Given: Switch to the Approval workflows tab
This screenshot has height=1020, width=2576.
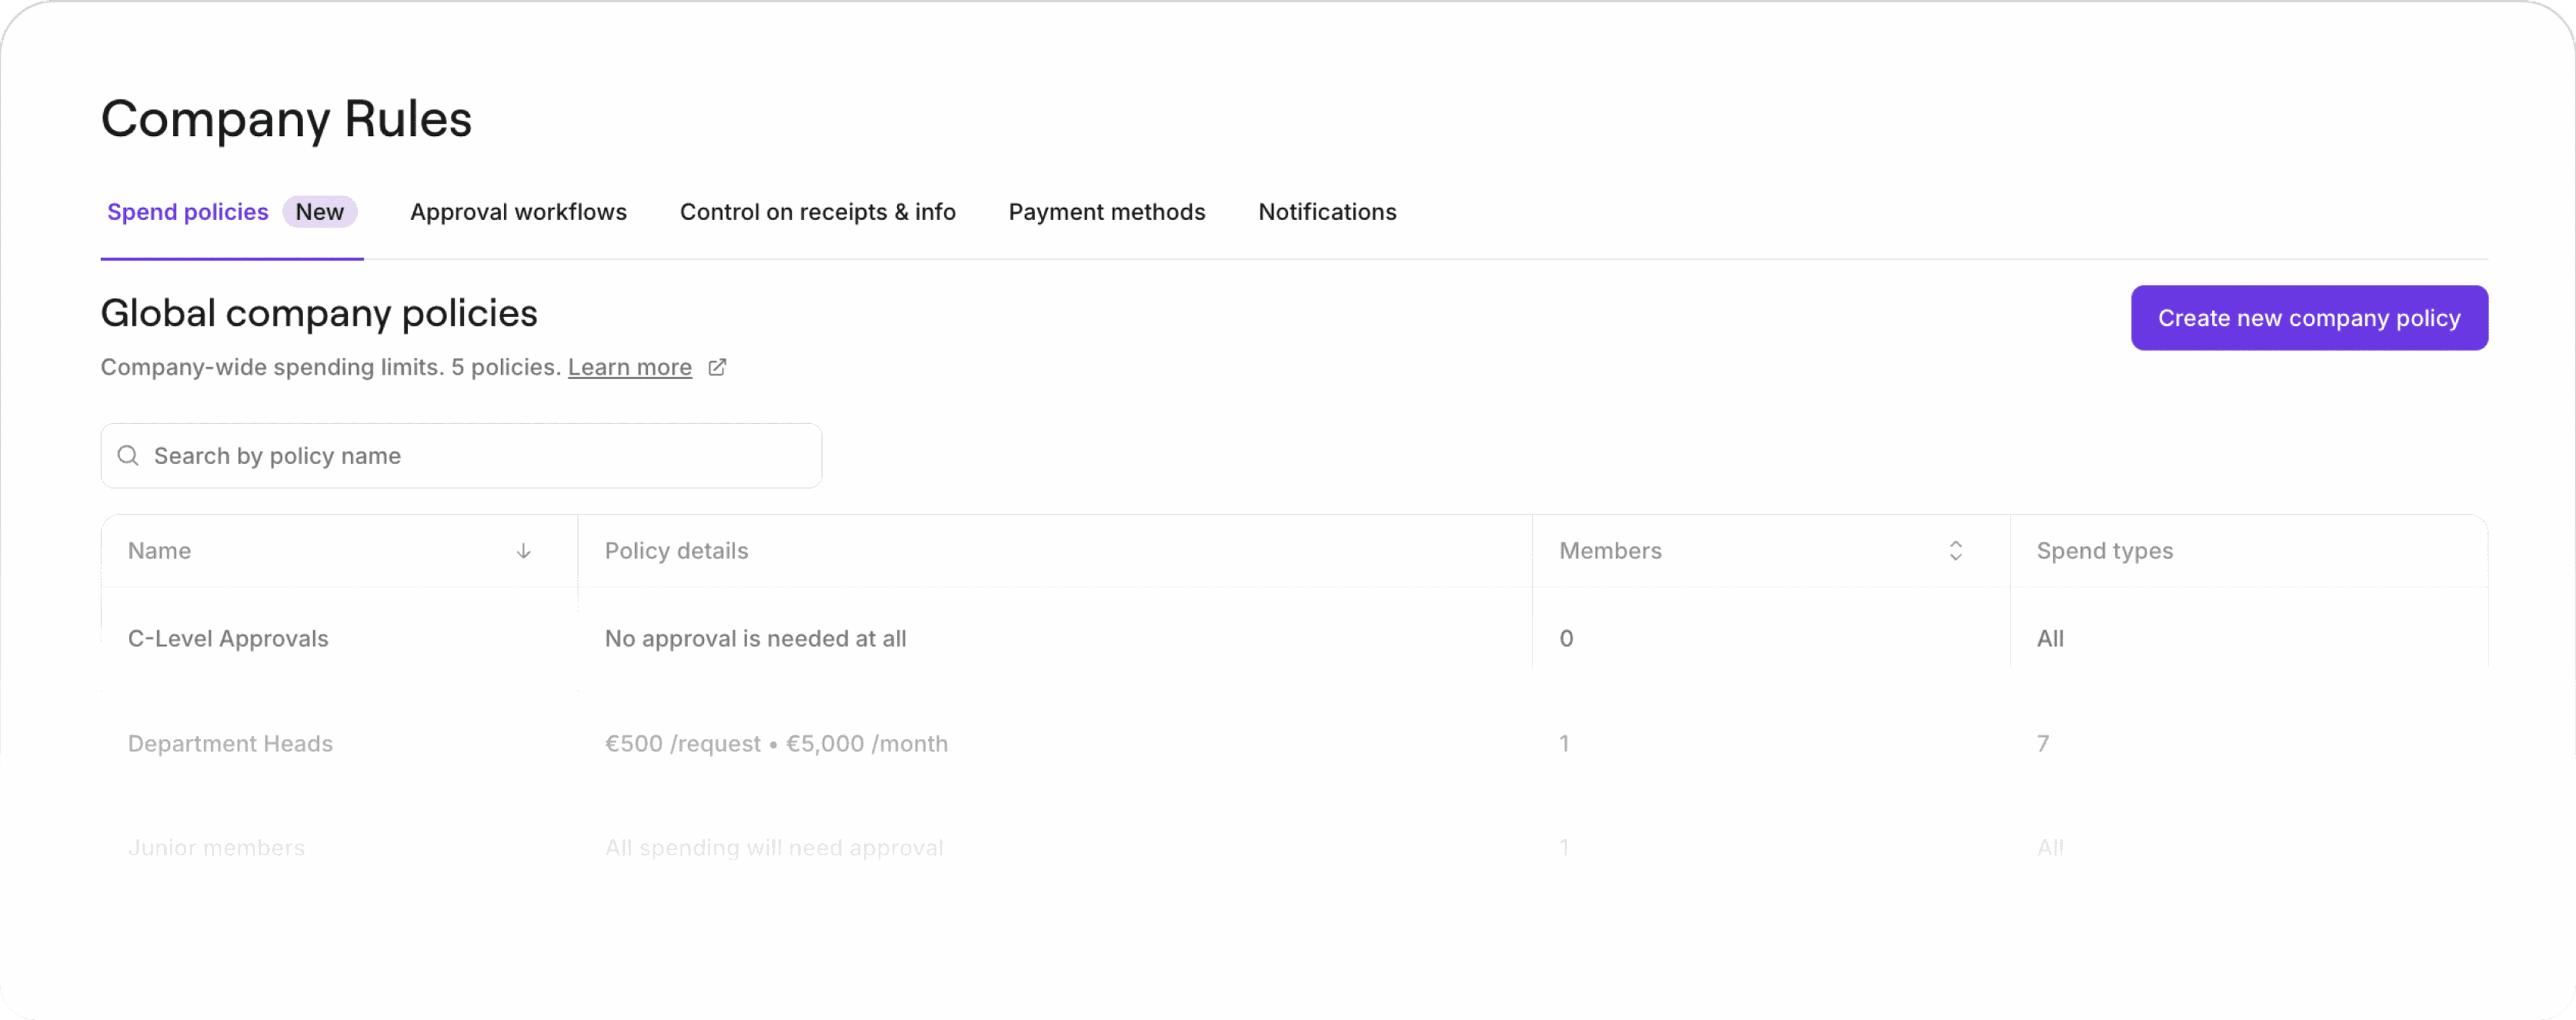Looking at the screenshot, I should [518, 212].
